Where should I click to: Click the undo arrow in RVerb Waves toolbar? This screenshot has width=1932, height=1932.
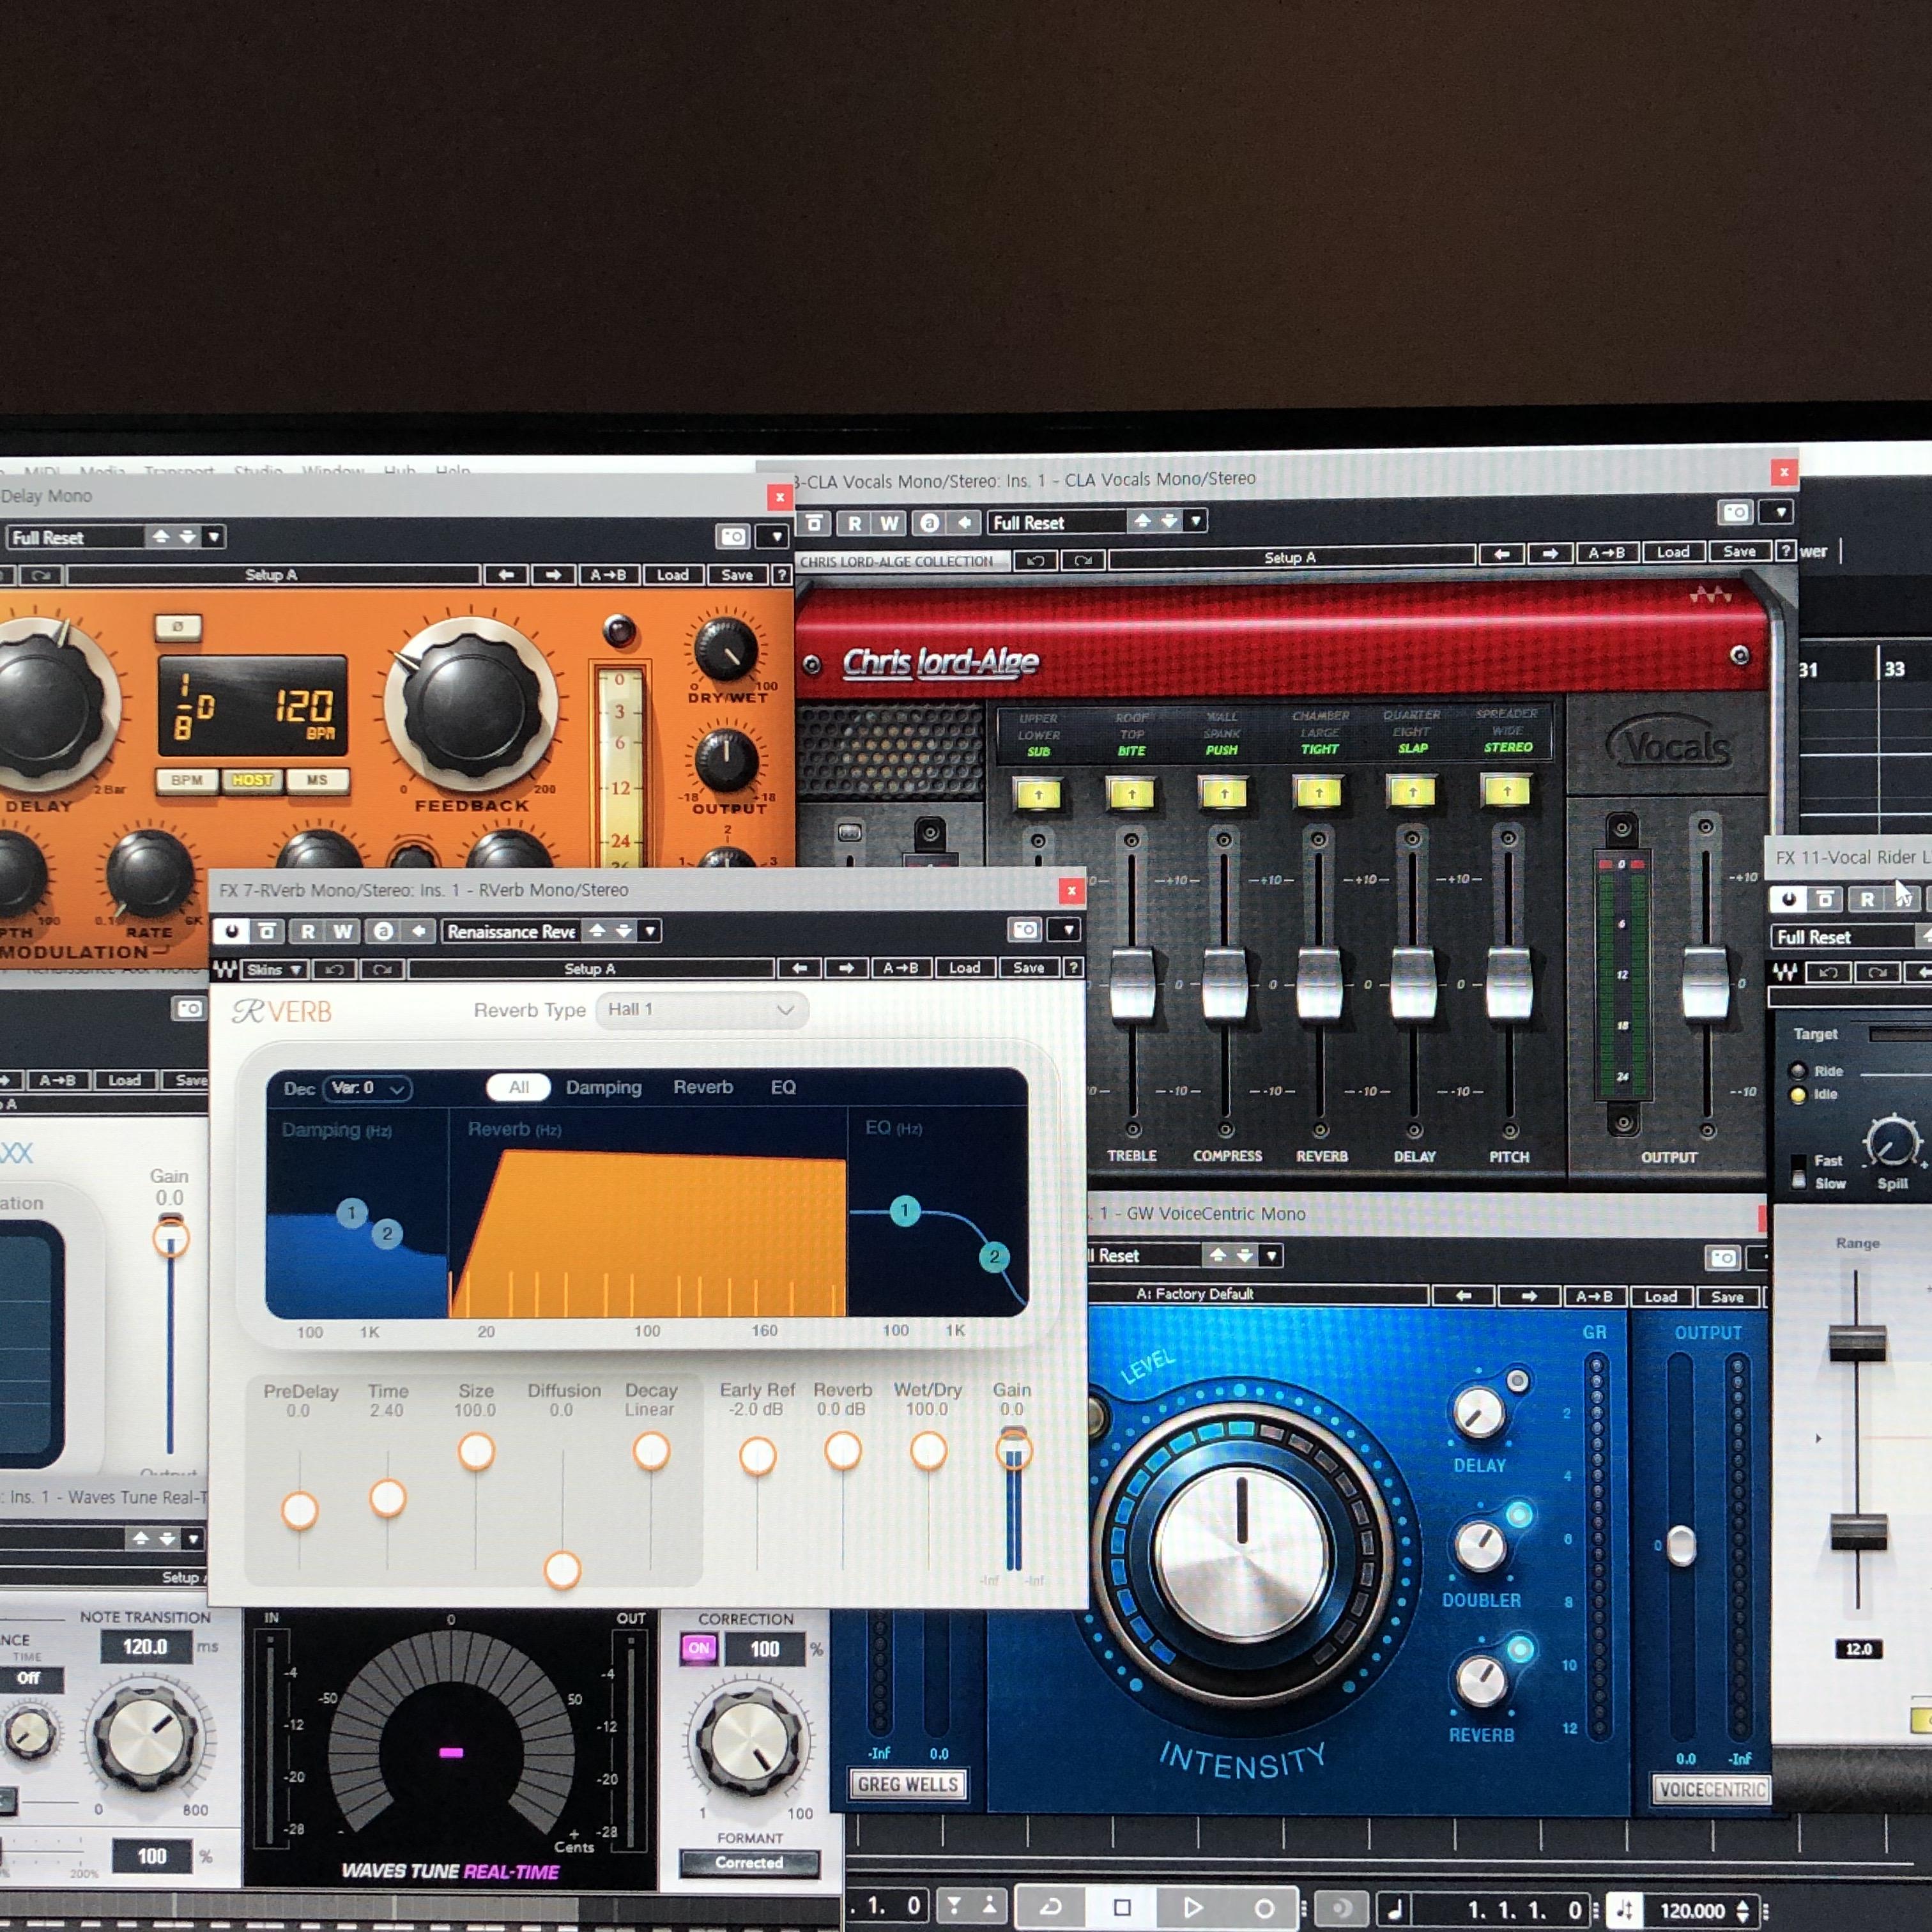click(334, 969)
